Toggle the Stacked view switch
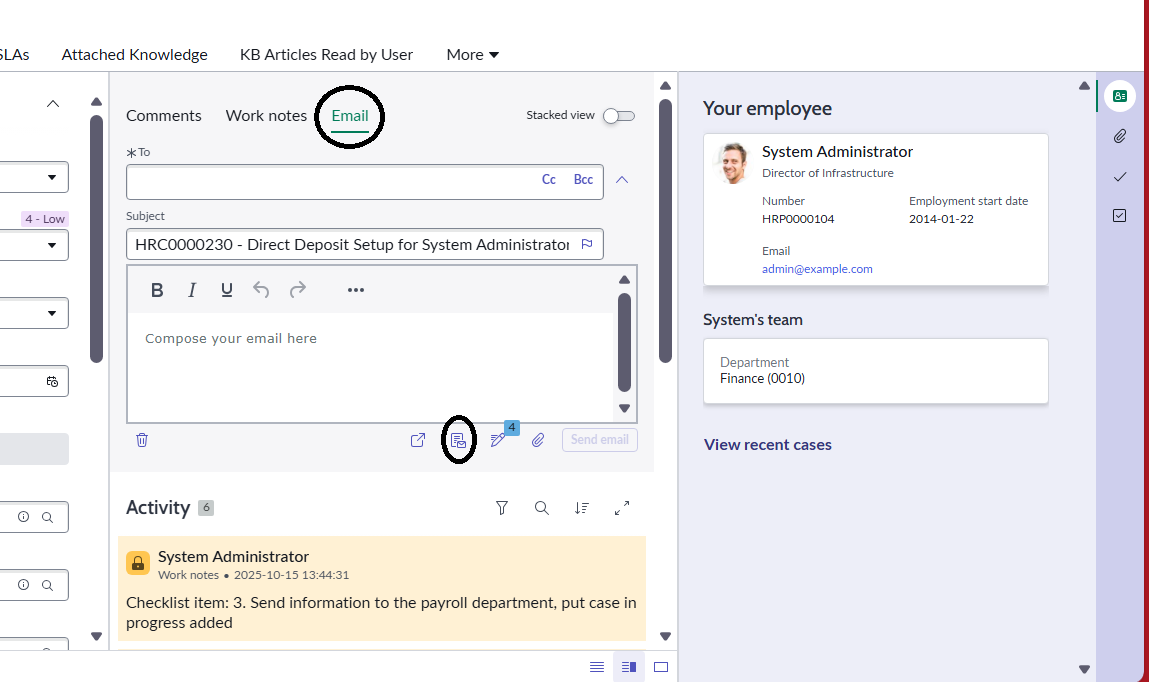1149x682 pixels. (x=618, y=116)
